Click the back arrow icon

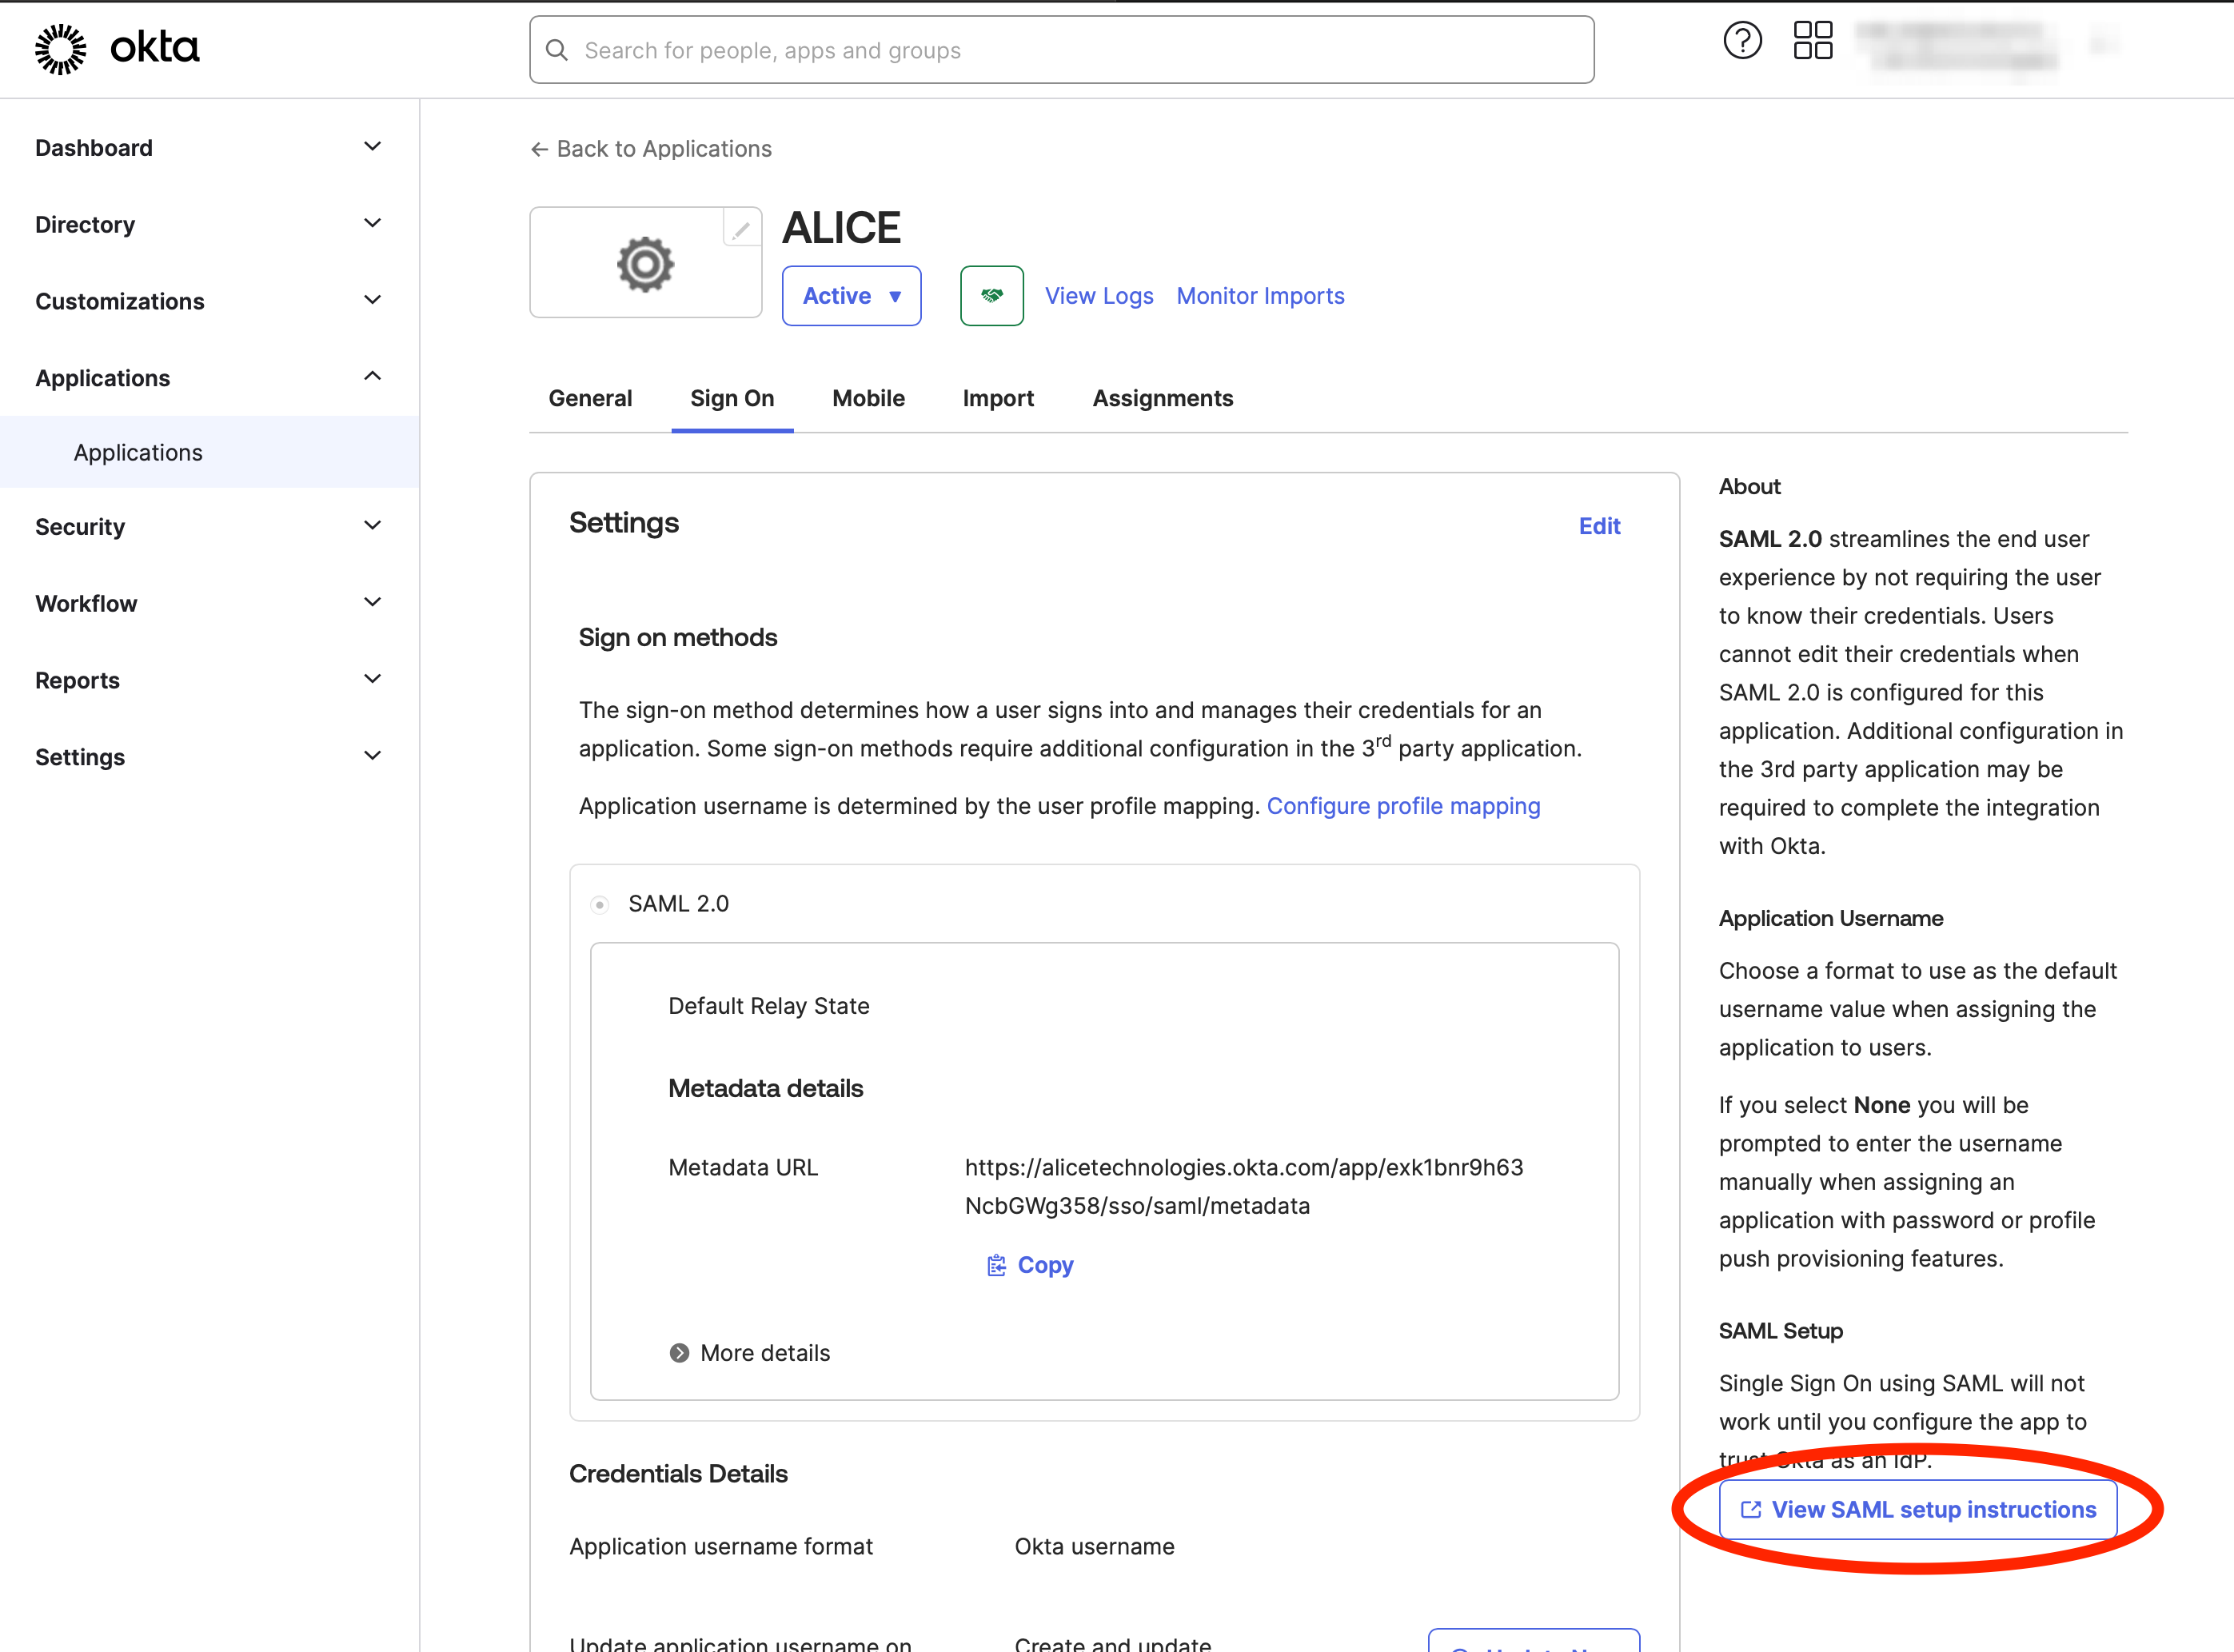(x=539, y=149)
